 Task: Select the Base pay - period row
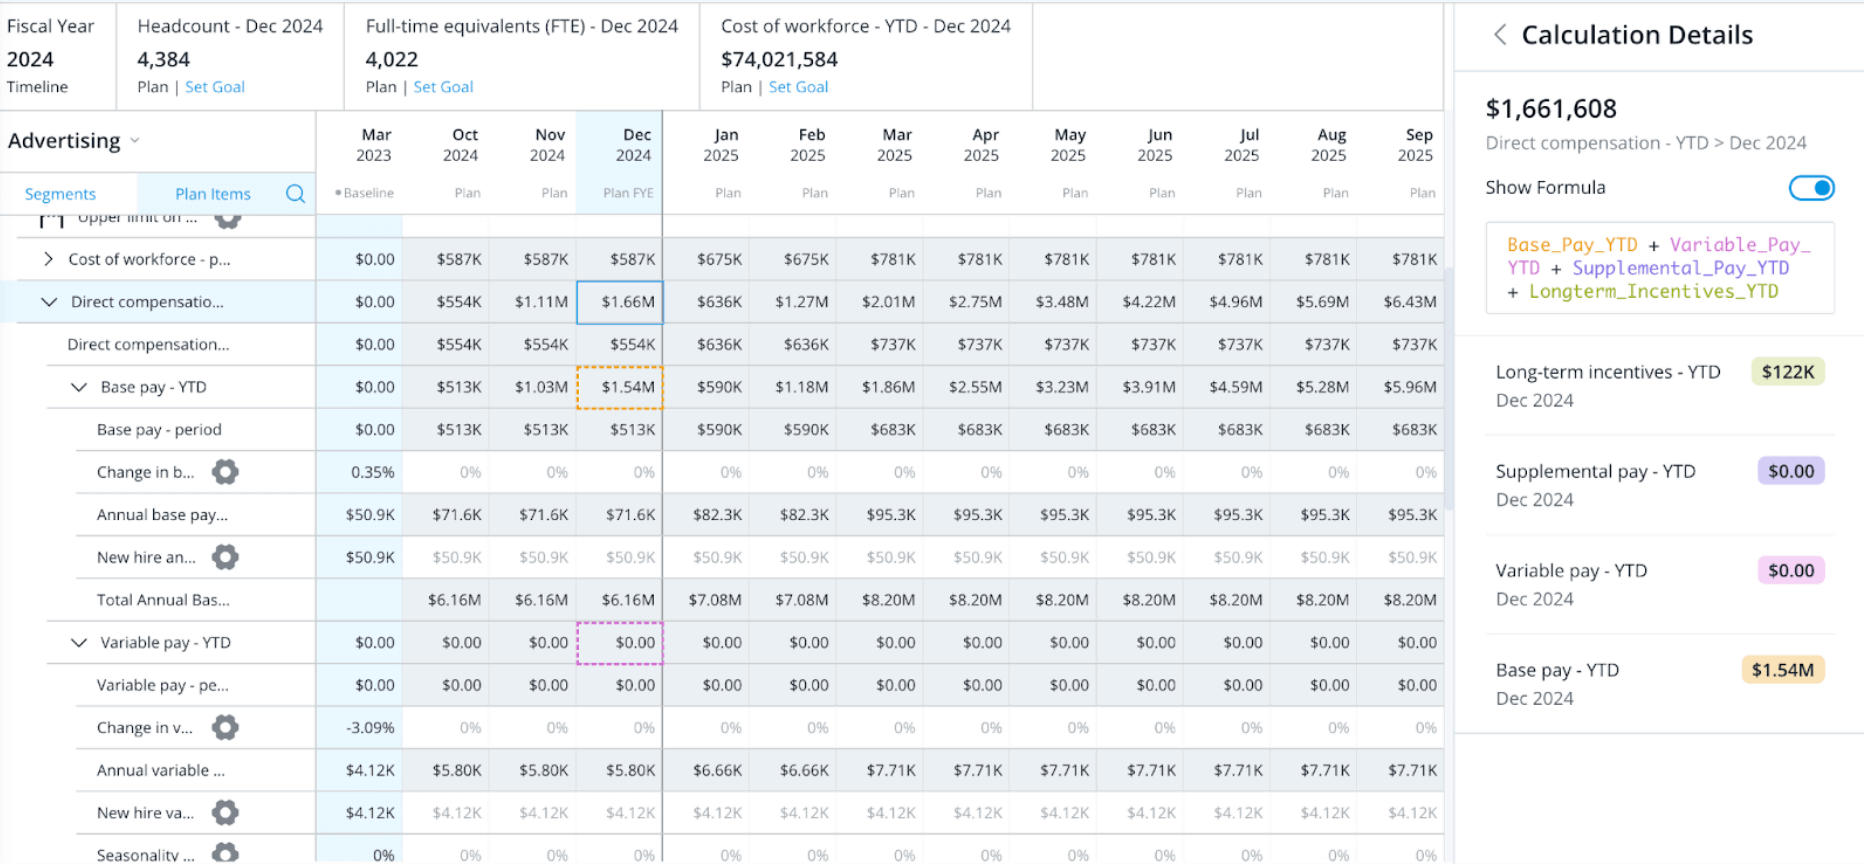(159, 430)
